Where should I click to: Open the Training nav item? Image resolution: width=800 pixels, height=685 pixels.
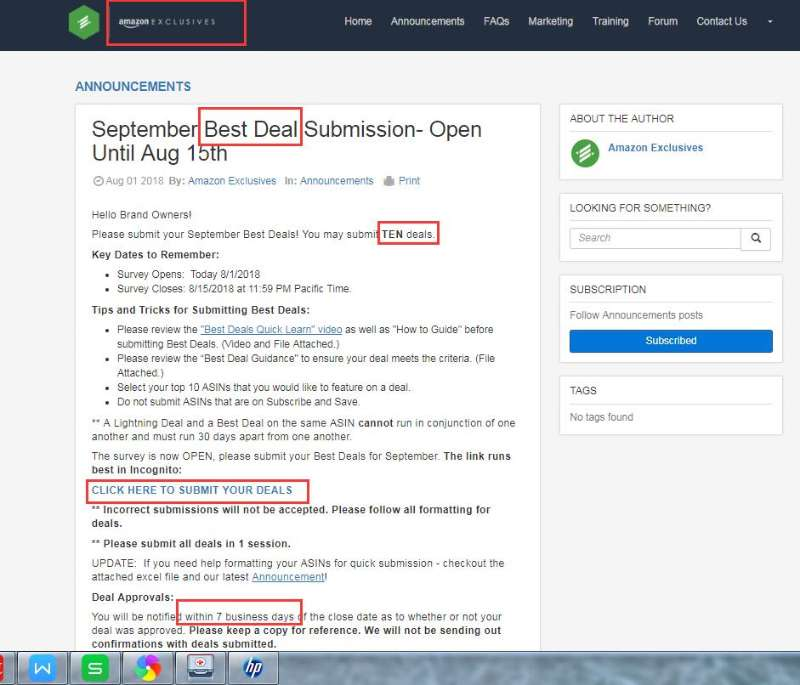(610, 21)
